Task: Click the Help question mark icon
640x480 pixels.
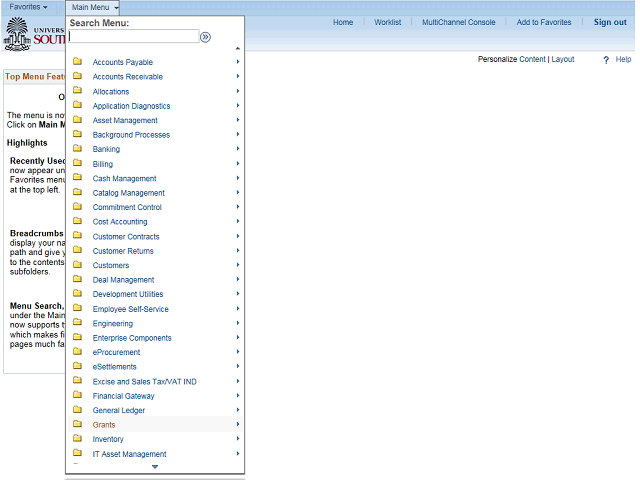Action: [x=606, y=60]
